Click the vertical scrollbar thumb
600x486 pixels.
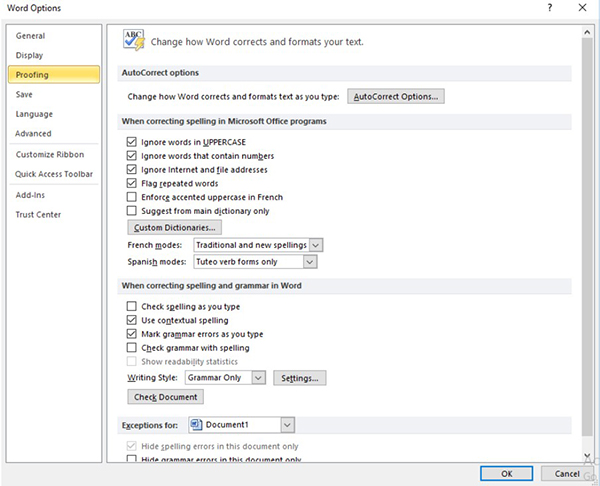coord(587,237)
